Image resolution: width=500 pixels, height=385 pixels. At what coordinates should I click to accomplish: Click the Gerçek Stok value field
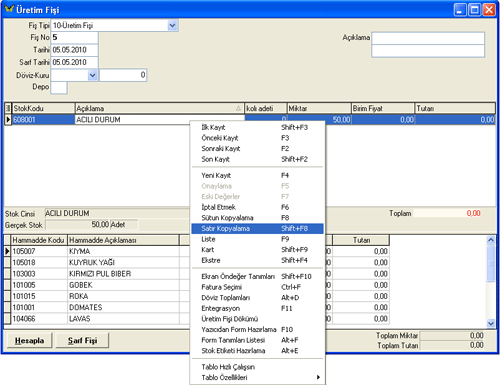point(78,225)
